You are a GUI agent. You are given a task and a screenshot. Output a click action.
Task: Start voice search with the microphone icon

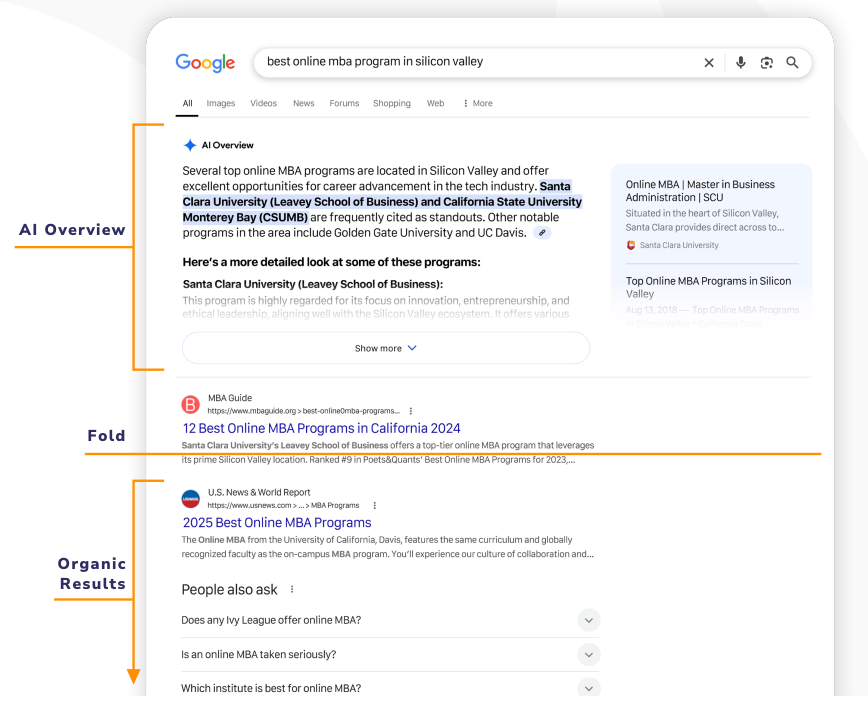click(x=740, y=63)
